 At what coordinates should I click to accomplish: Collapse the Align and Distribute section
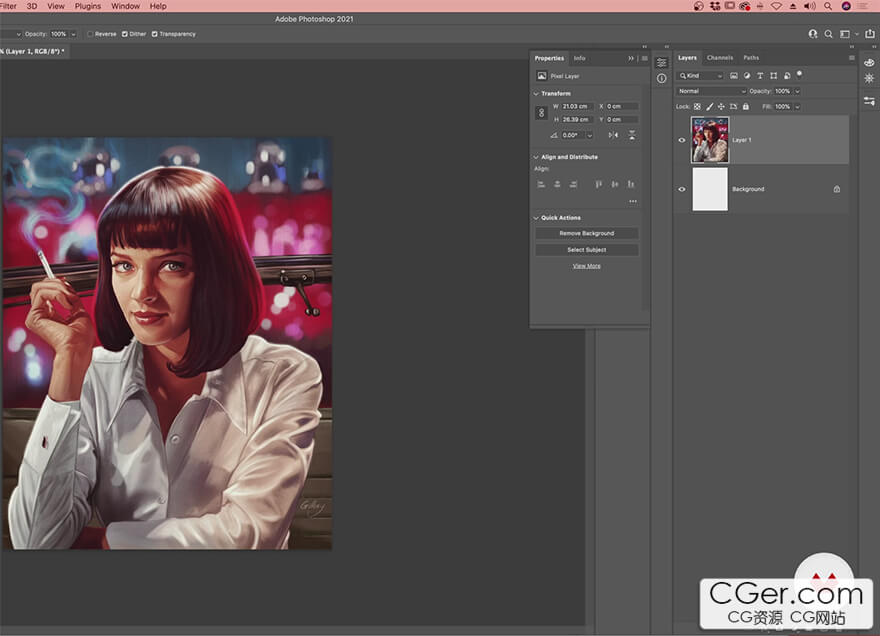(536, 157)
